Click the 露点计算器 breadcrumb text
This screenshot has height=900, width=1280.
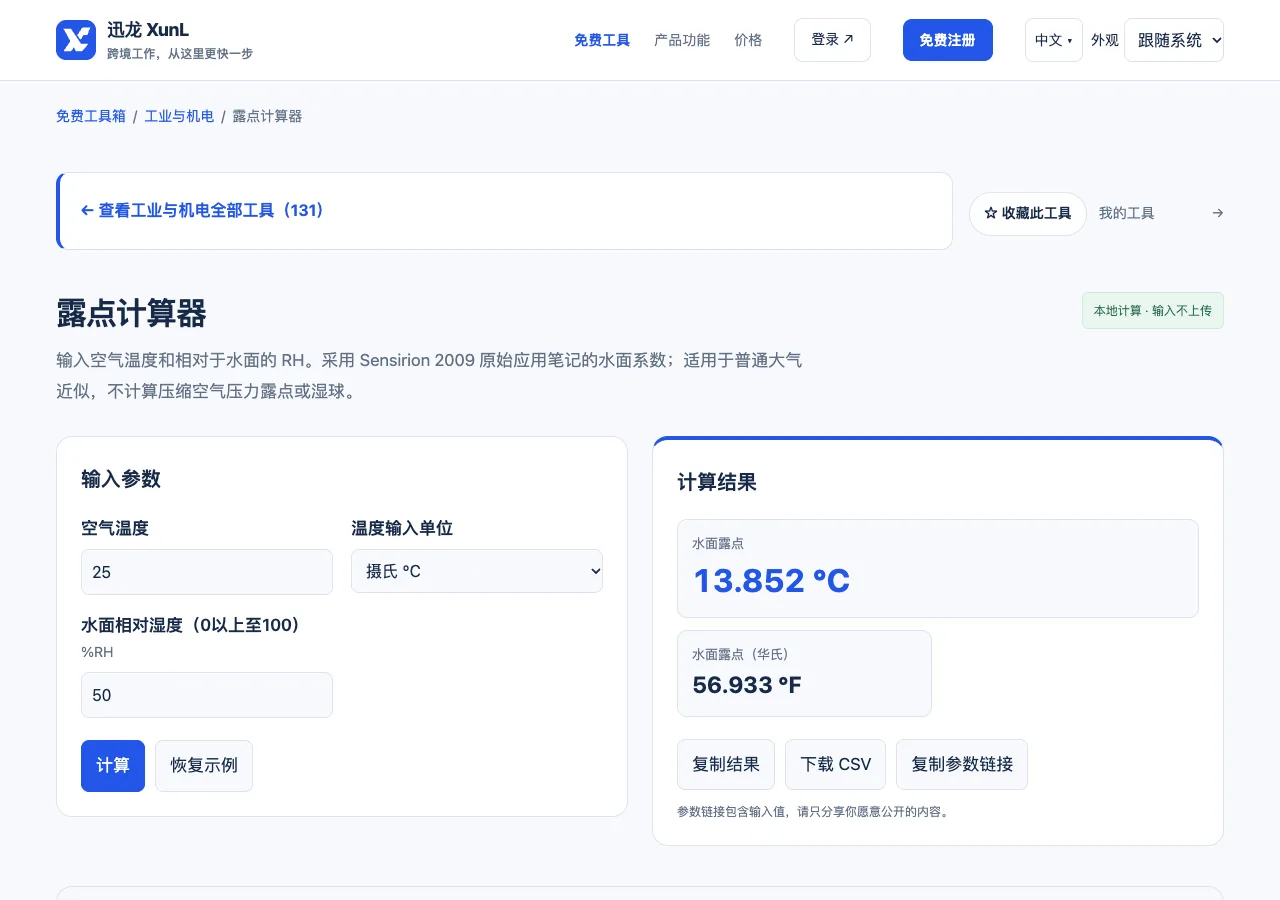(267, 116)
